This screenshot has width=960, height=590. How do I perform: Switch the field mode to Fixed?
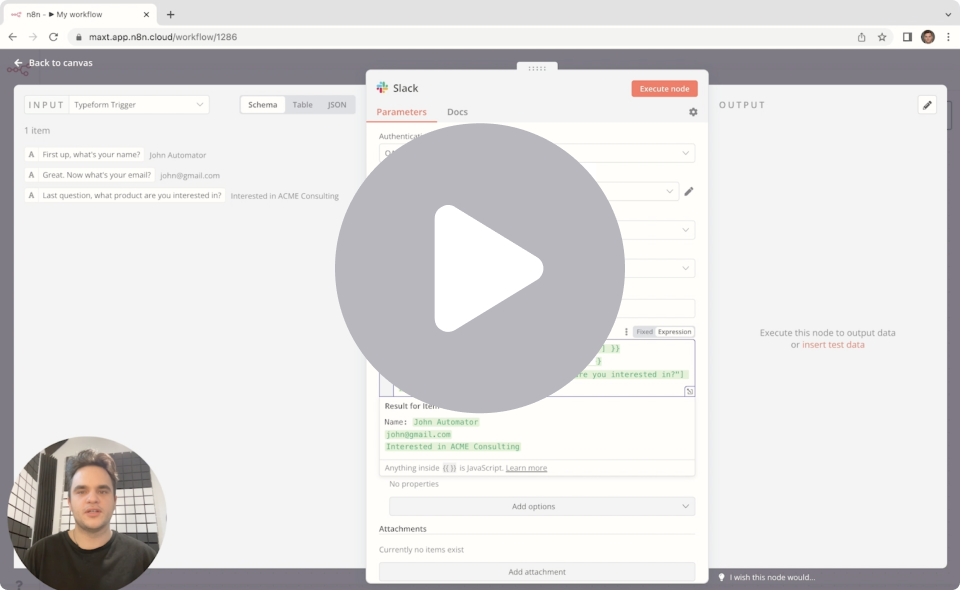tap(644, 332)
